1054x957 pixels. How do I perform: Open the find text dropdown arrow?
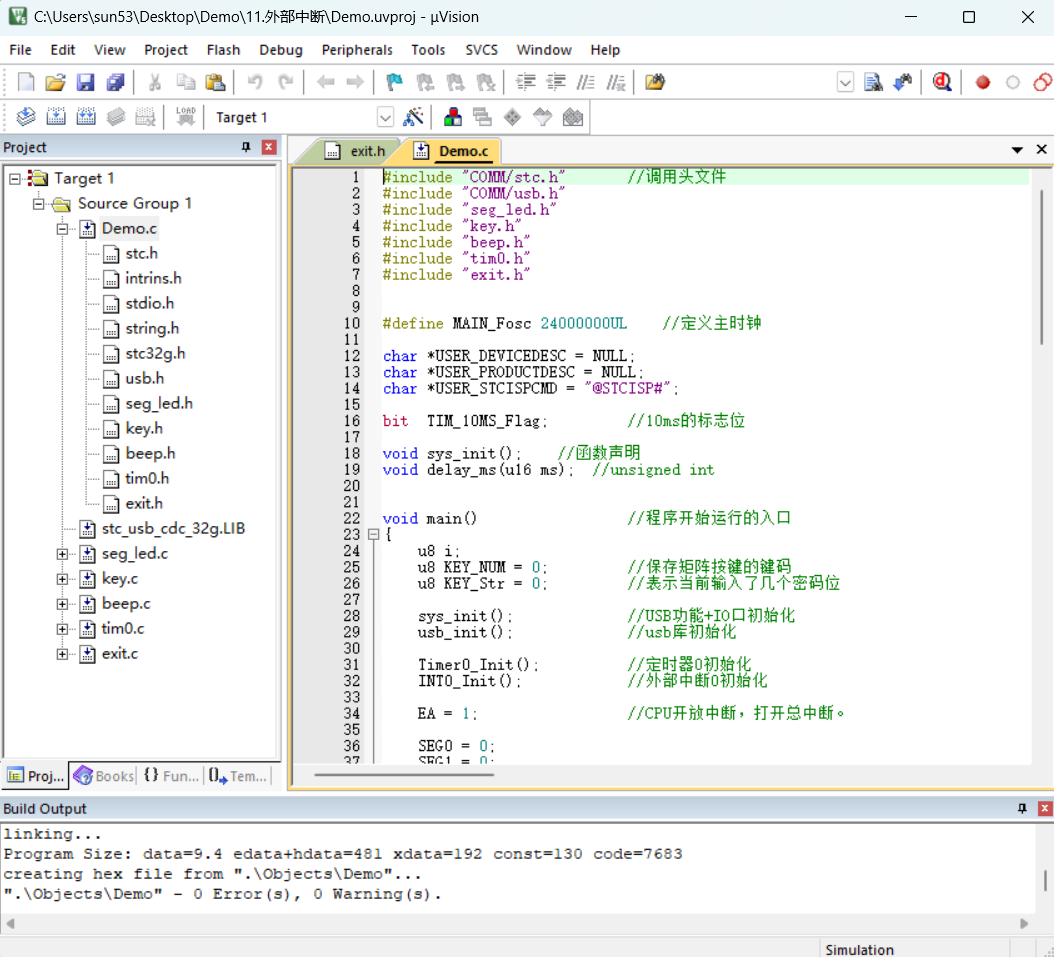pyautogui.click(x=845, y=82)
